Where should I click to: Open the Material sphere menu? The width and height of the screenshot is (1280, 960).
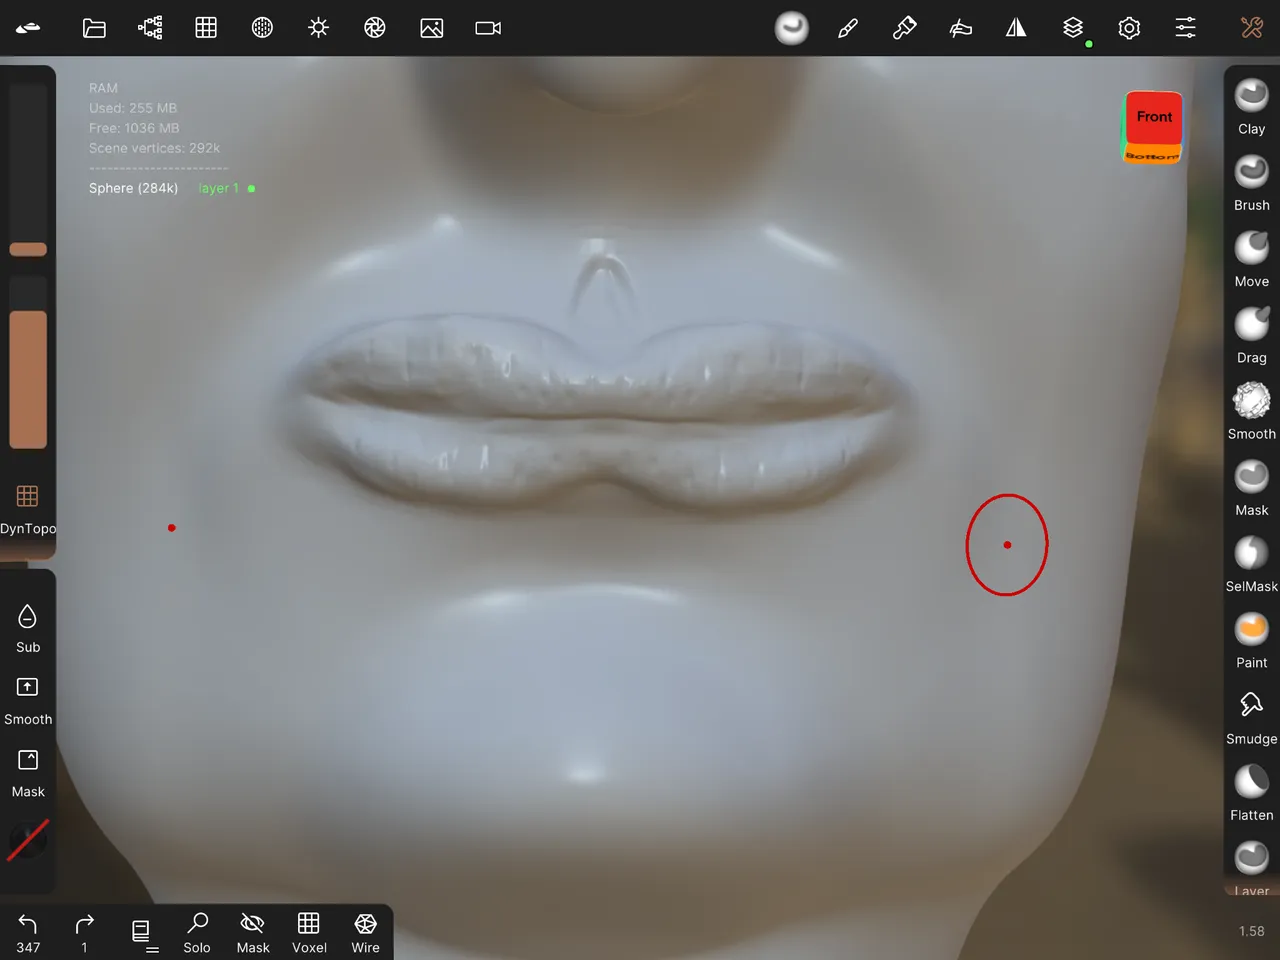[262, 28]
